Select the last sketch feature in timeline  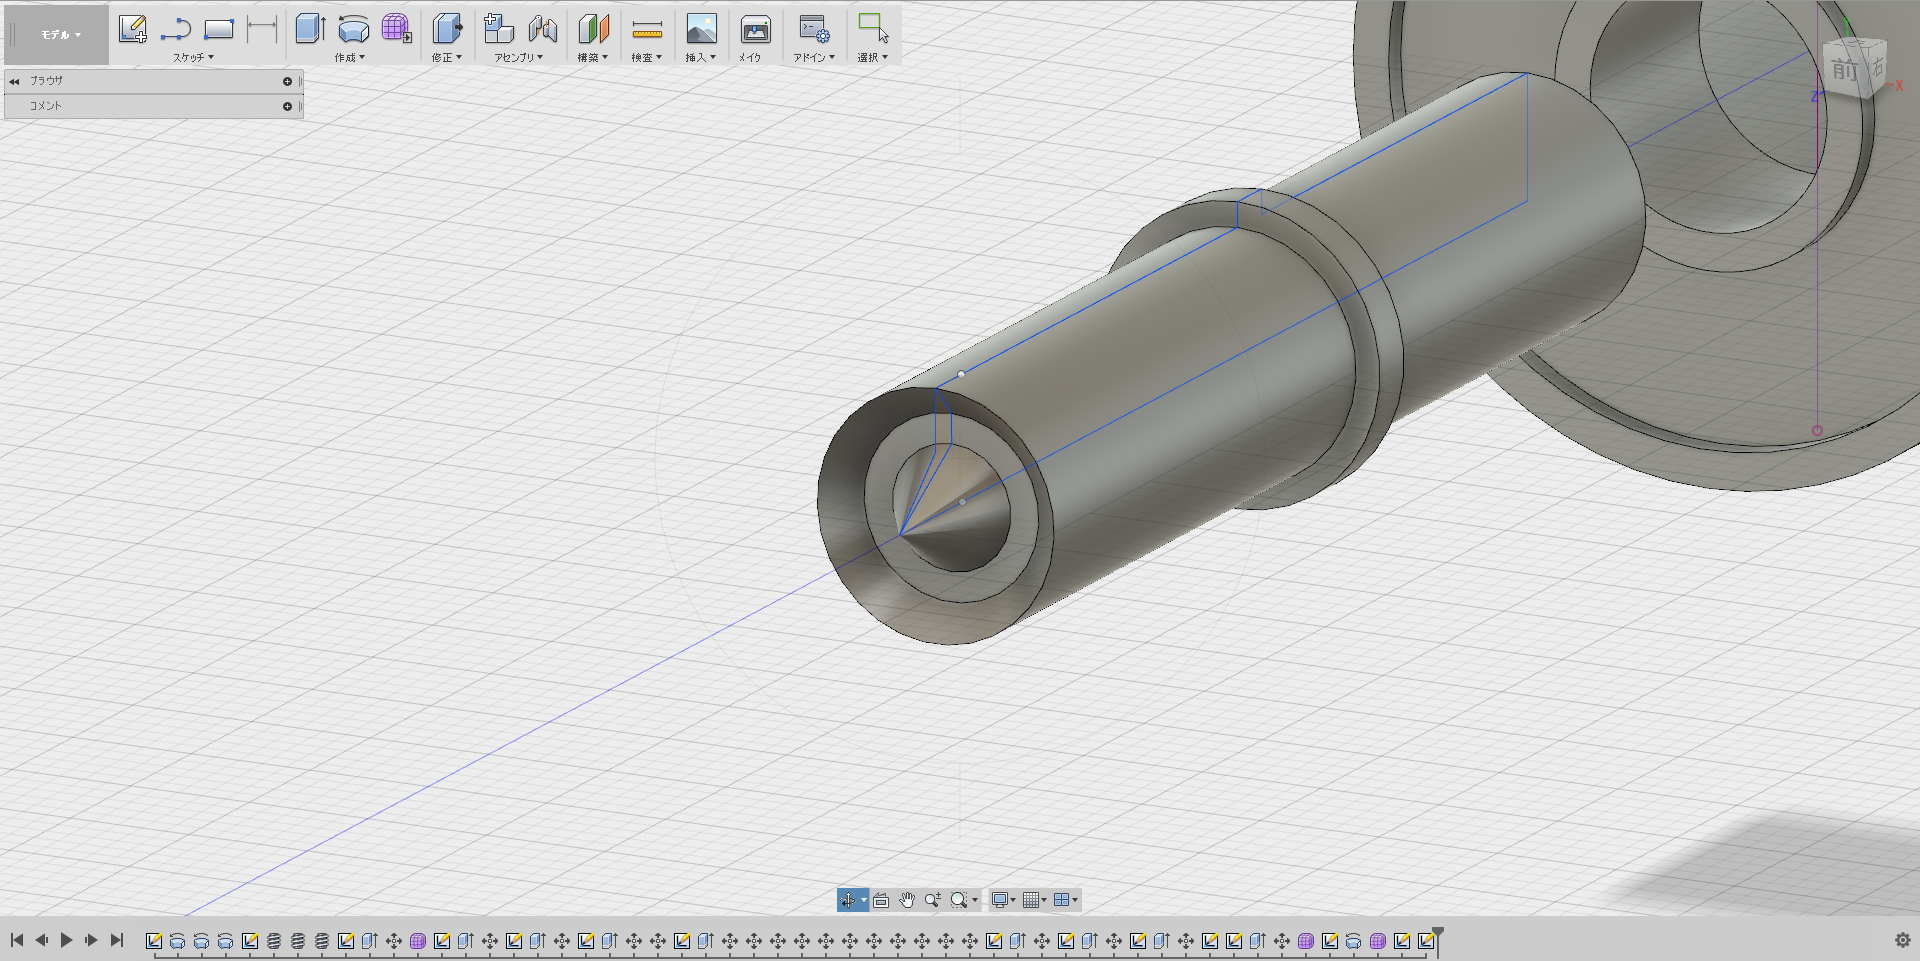tap(1426, 941)
